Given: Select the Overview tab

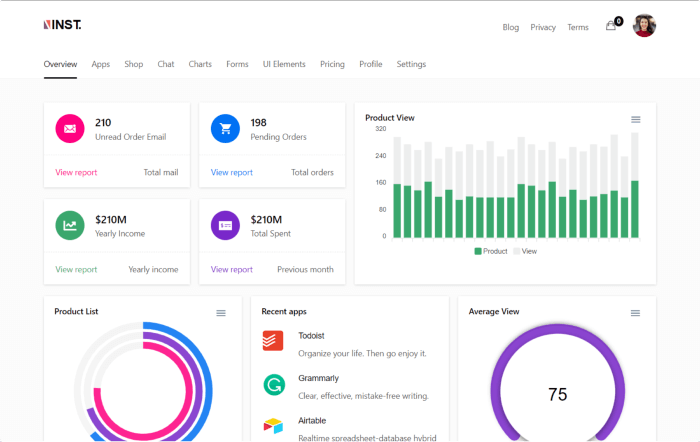Looking at the screenshot, I should coord(60,64).
